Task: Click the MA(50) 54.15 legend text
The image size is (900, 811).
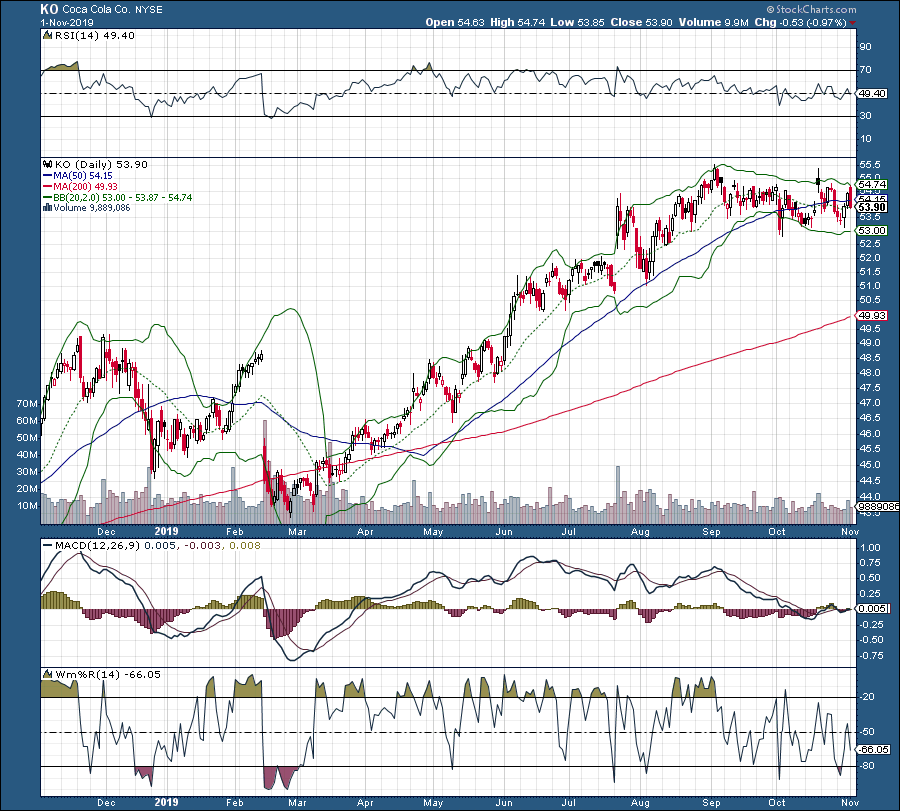Action: click(83, 176)
